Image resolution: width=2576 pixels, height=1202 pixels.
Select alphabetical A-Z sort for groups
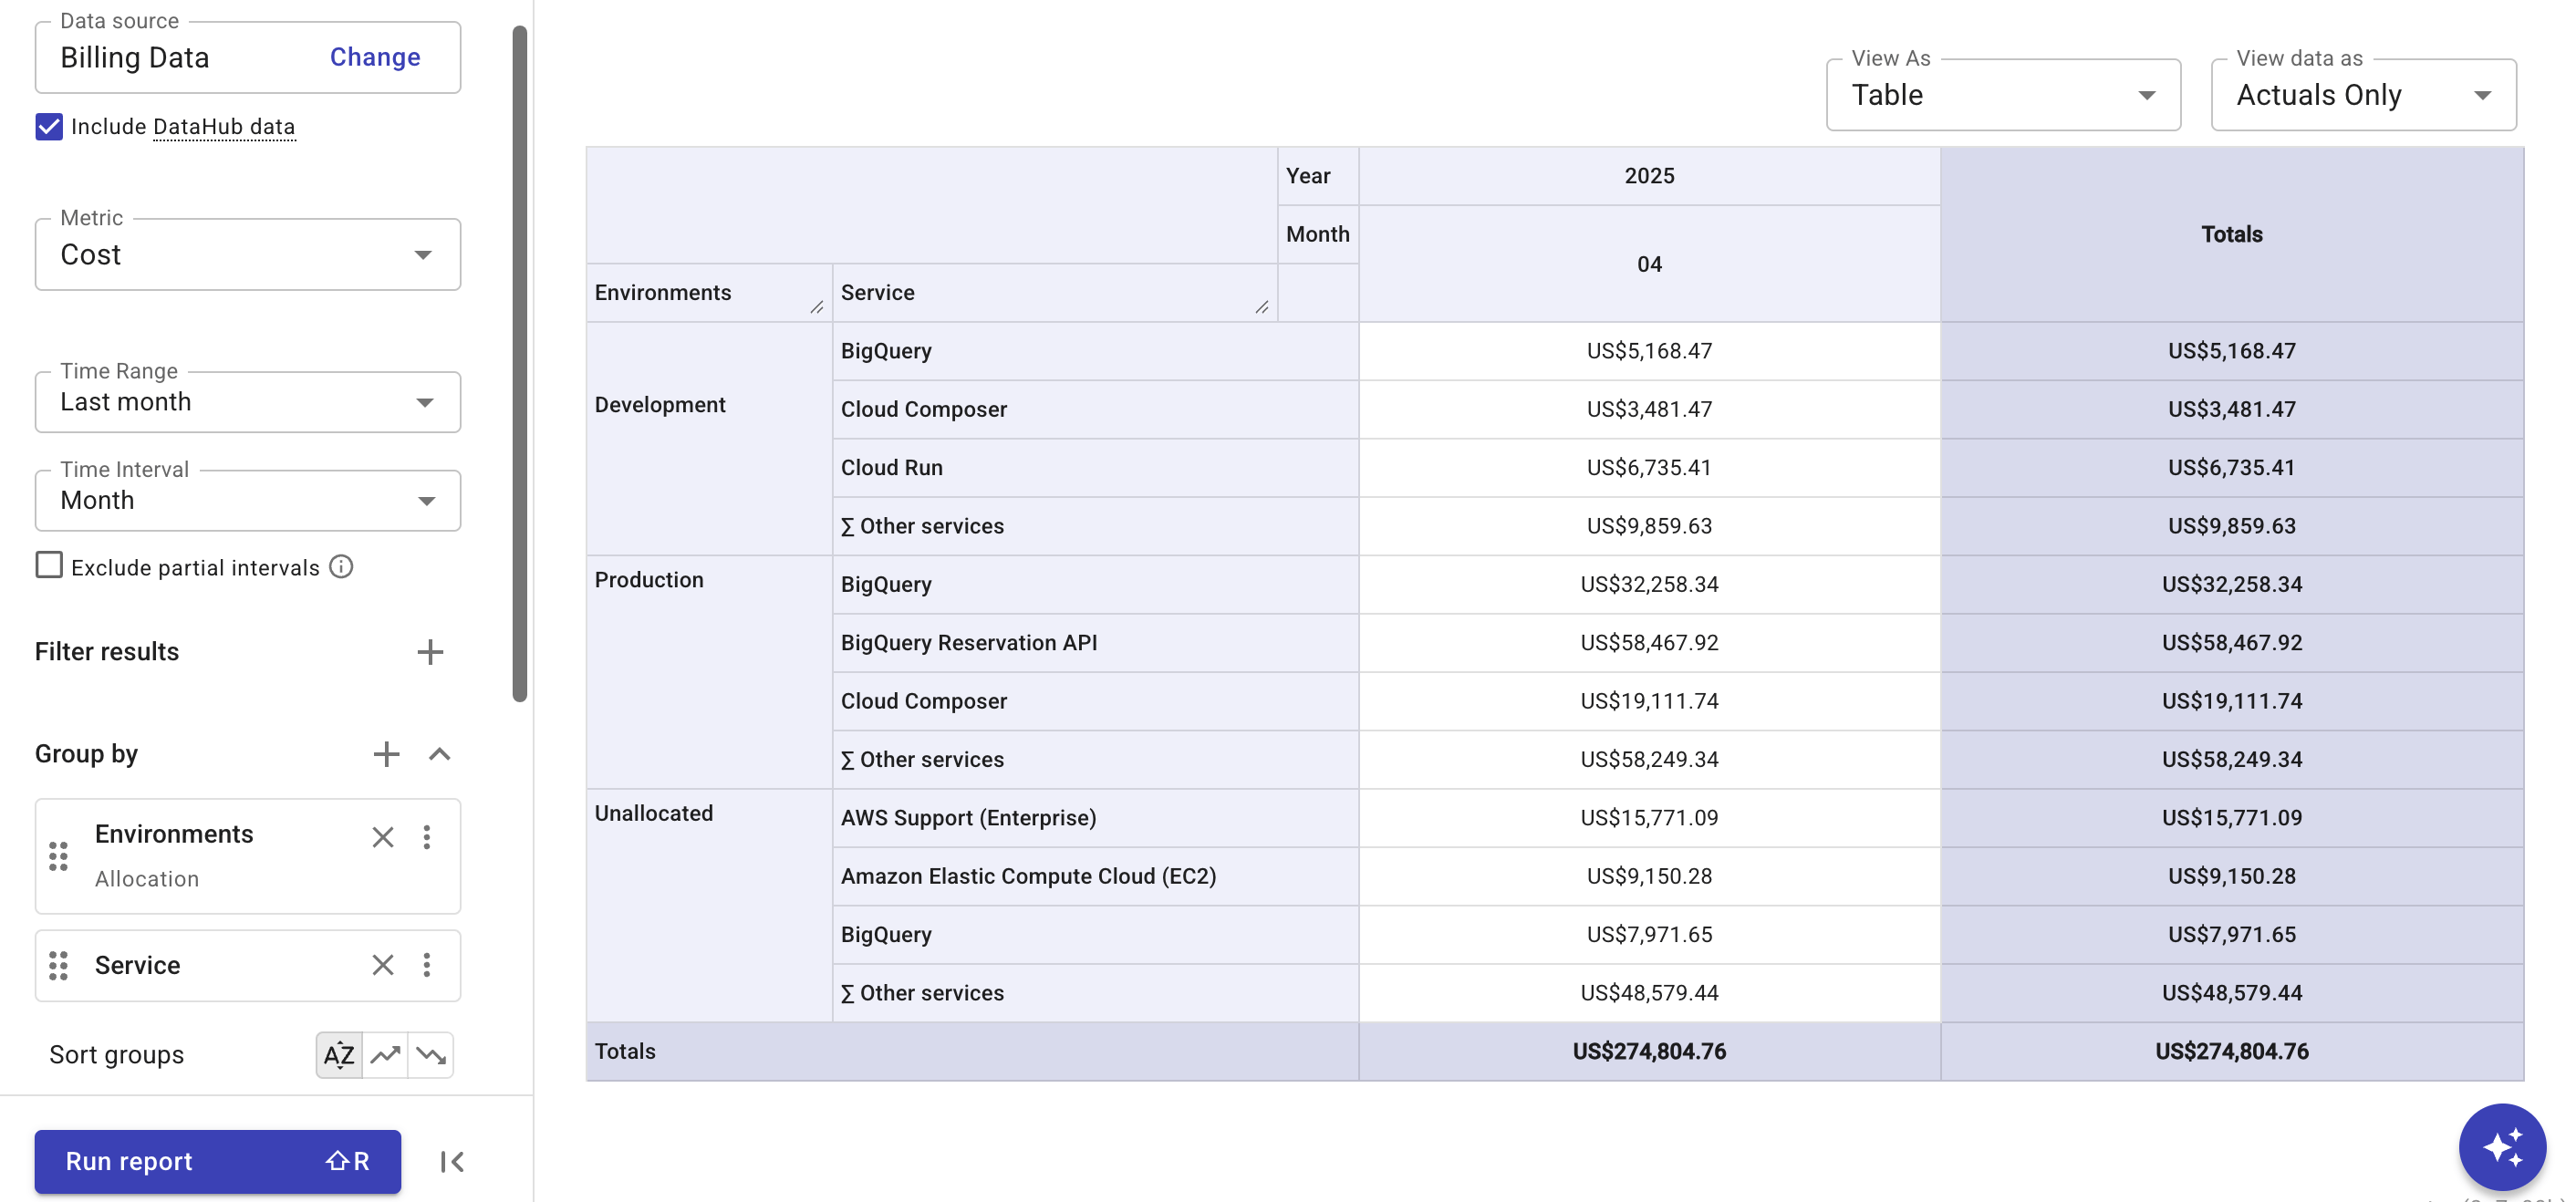point(338,1055)
